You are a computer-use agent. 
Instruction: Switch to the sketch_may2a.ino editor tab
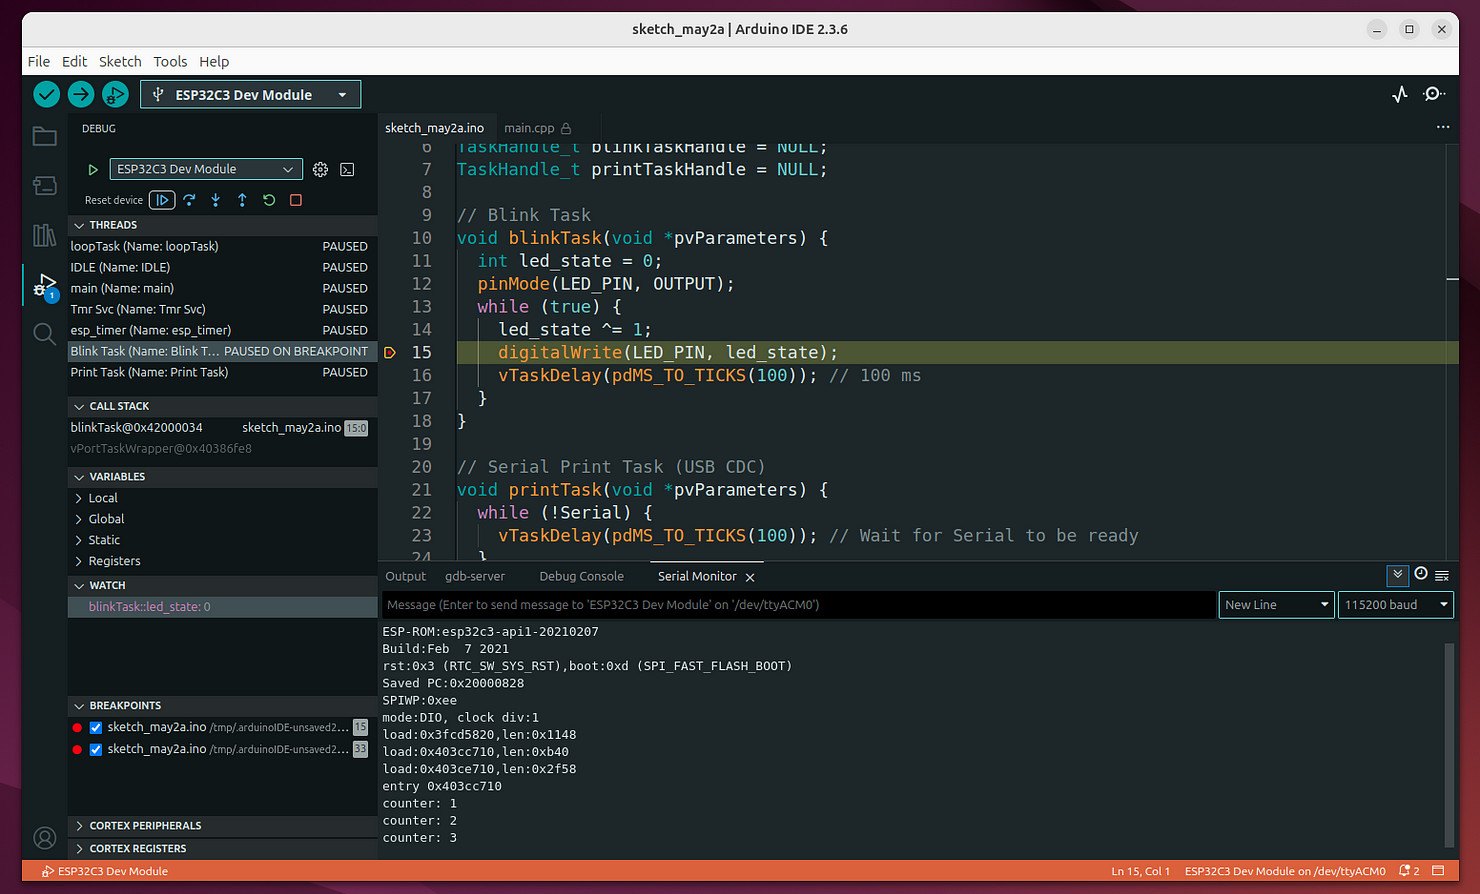tap(434, 128)
